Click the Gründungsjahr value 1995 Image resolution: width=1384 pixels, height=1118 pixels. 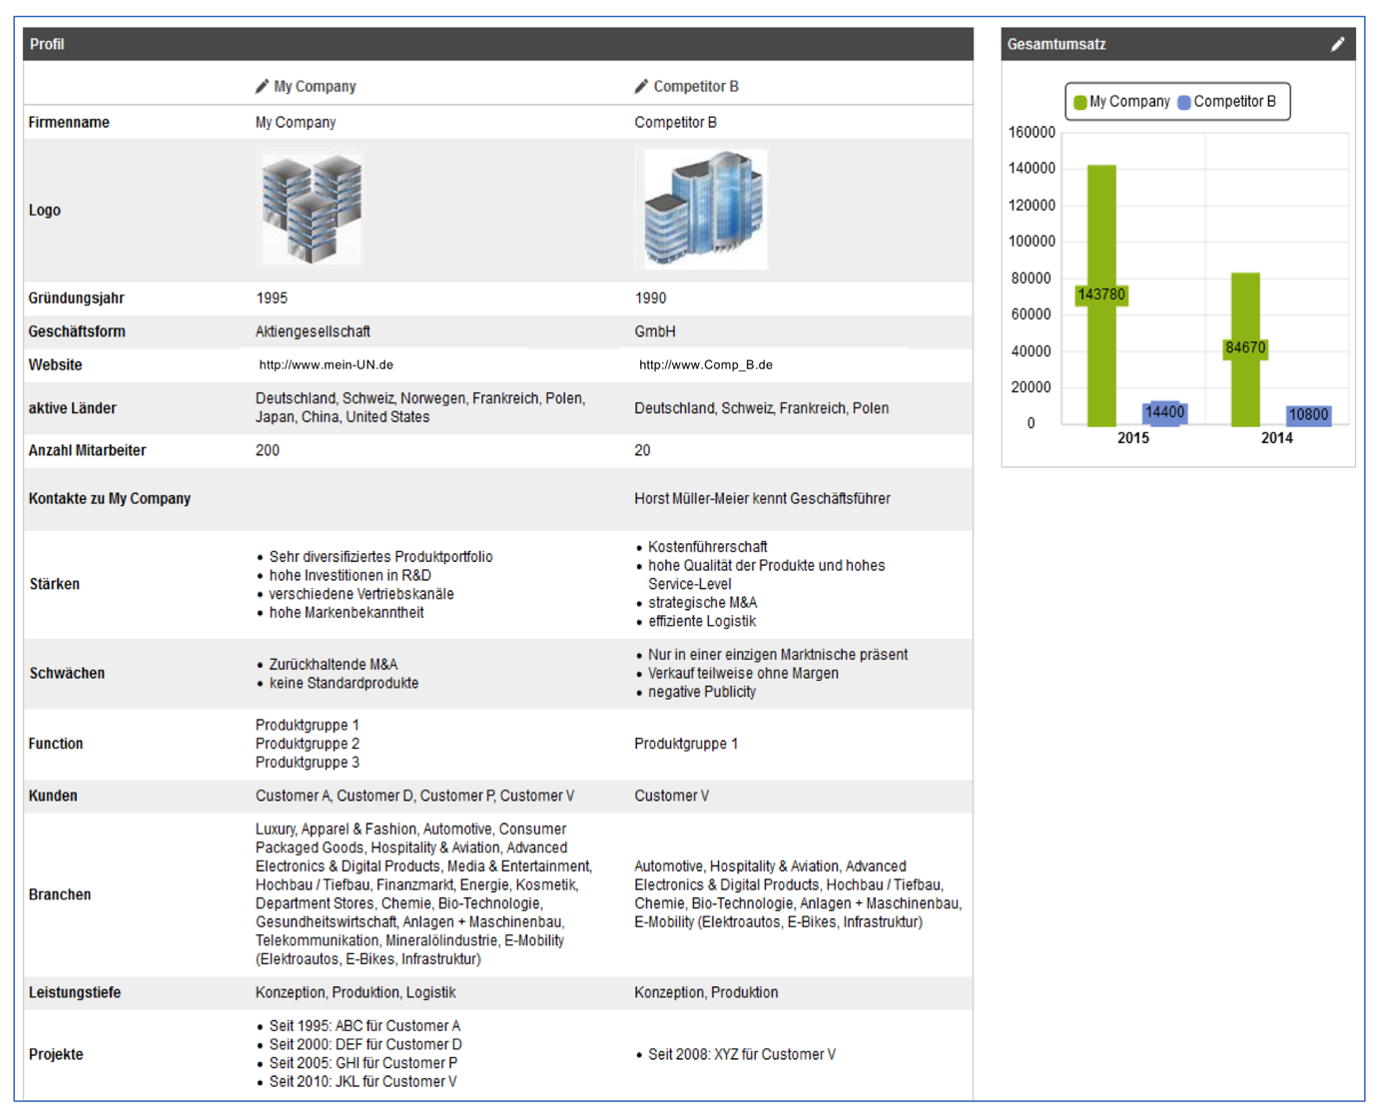click(x=272, y=298)
